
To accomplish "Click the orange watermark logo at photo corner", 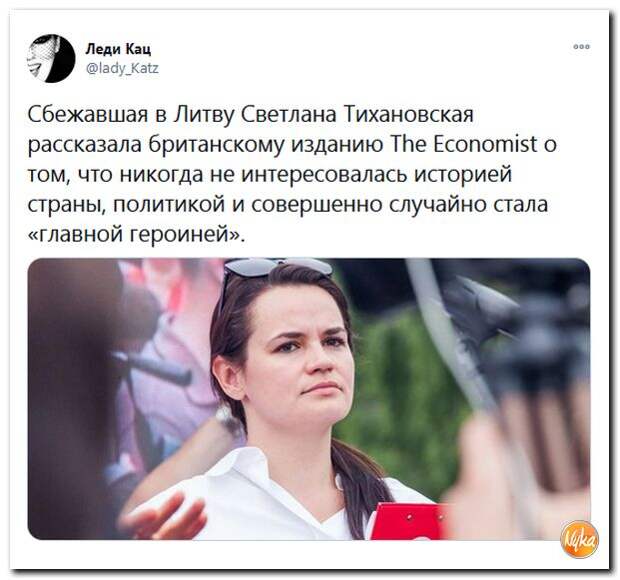I will coord(580,539).
